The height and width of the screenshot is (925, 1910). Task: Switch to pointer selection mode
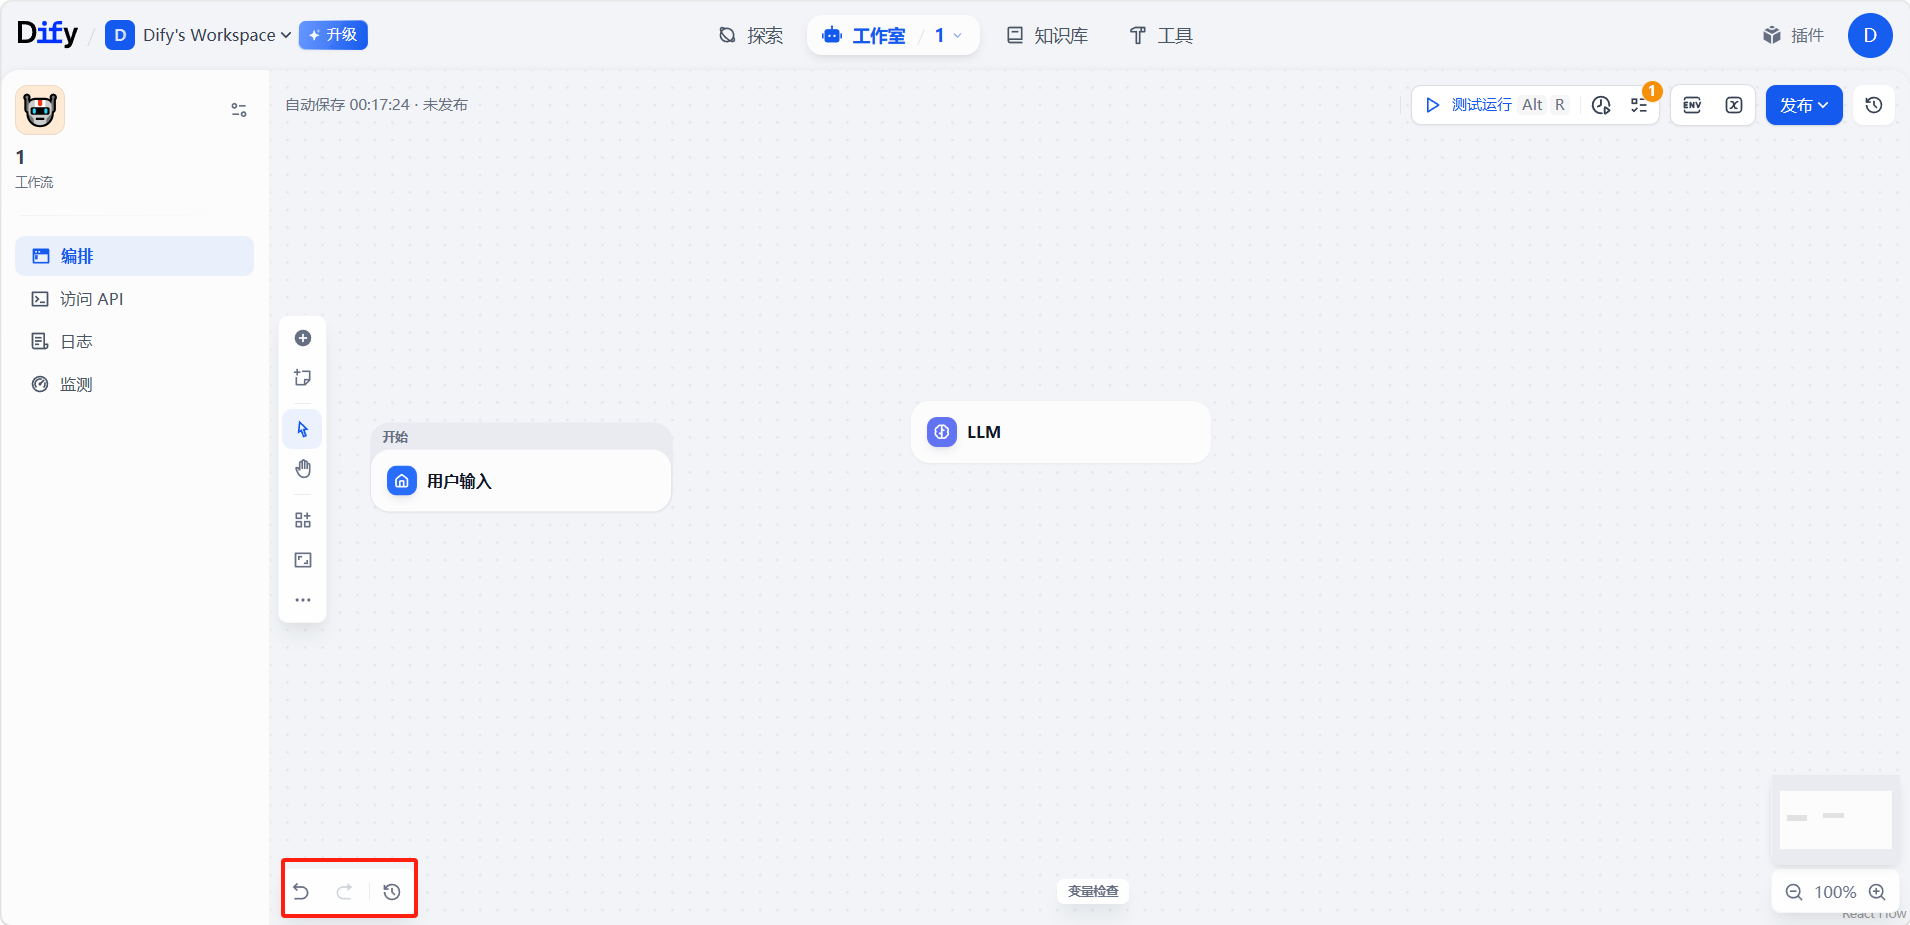click(x=303, y=429)
